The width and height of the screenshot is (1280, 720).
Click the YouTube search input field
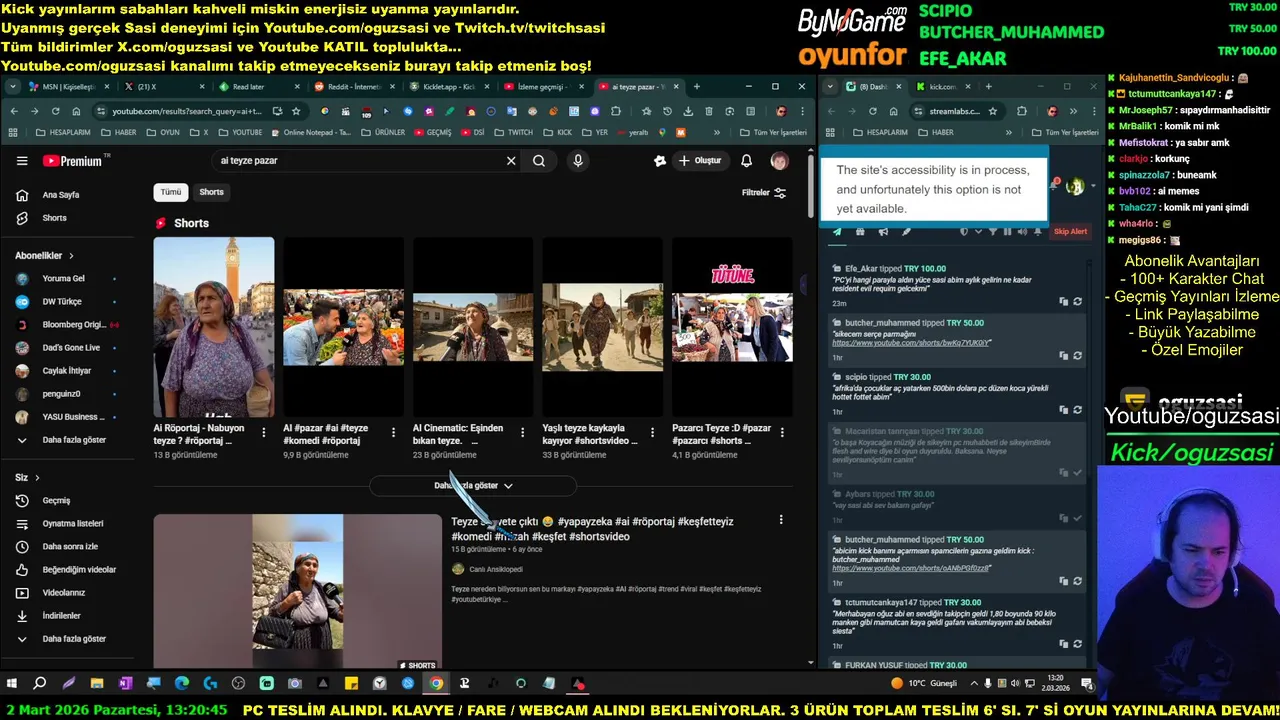pyautogui.click(x=358, y=161)
